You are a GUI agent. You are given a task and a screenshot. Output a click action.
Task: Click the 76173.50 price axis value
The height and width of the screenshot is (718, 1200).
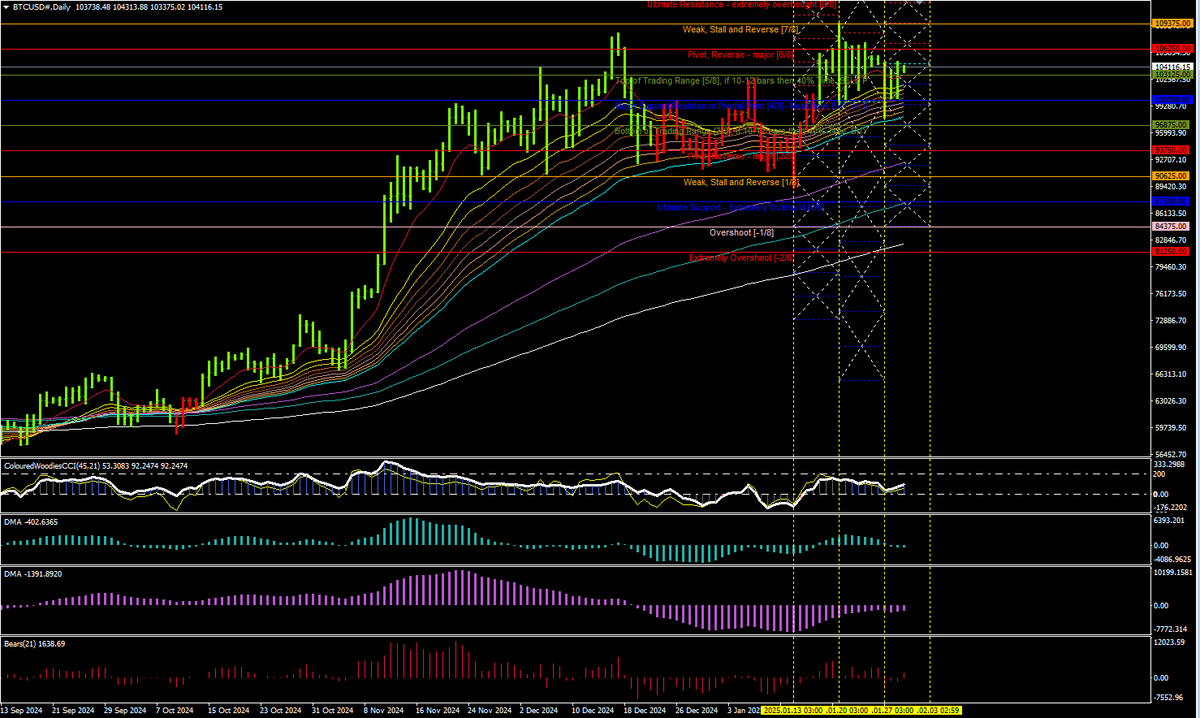pyautogui.click(x=1171, y=294)
